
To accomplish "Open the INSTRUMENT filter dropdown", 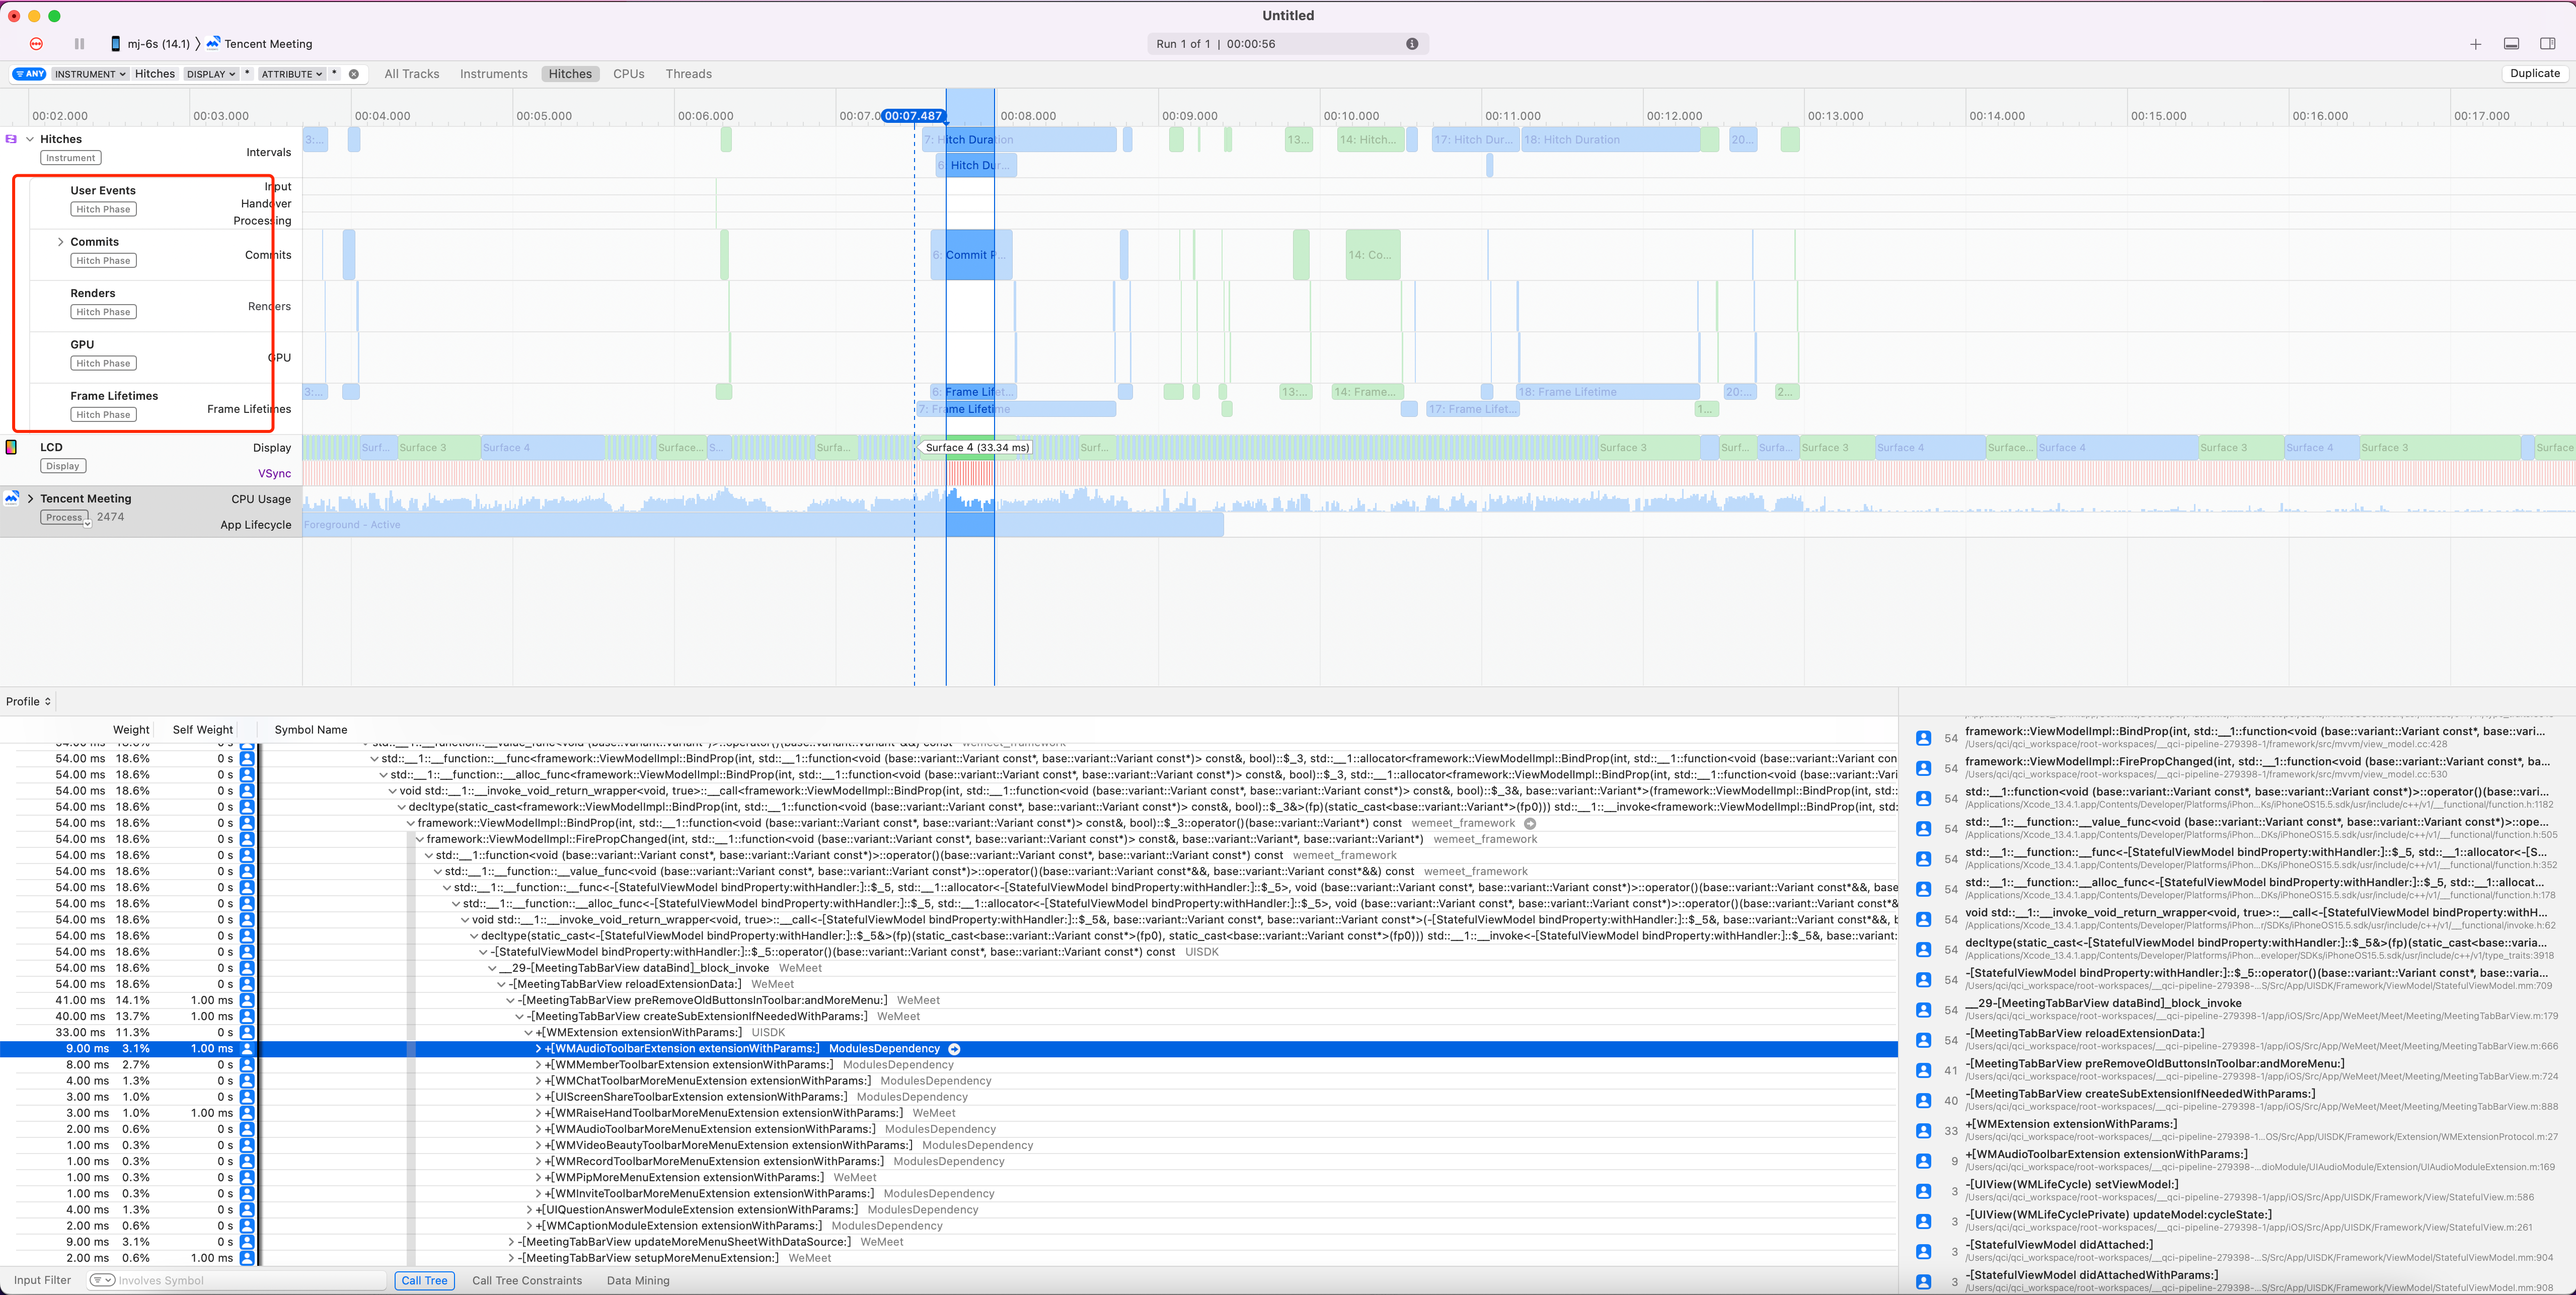I will pyautogui.click(x=90, y=74).
